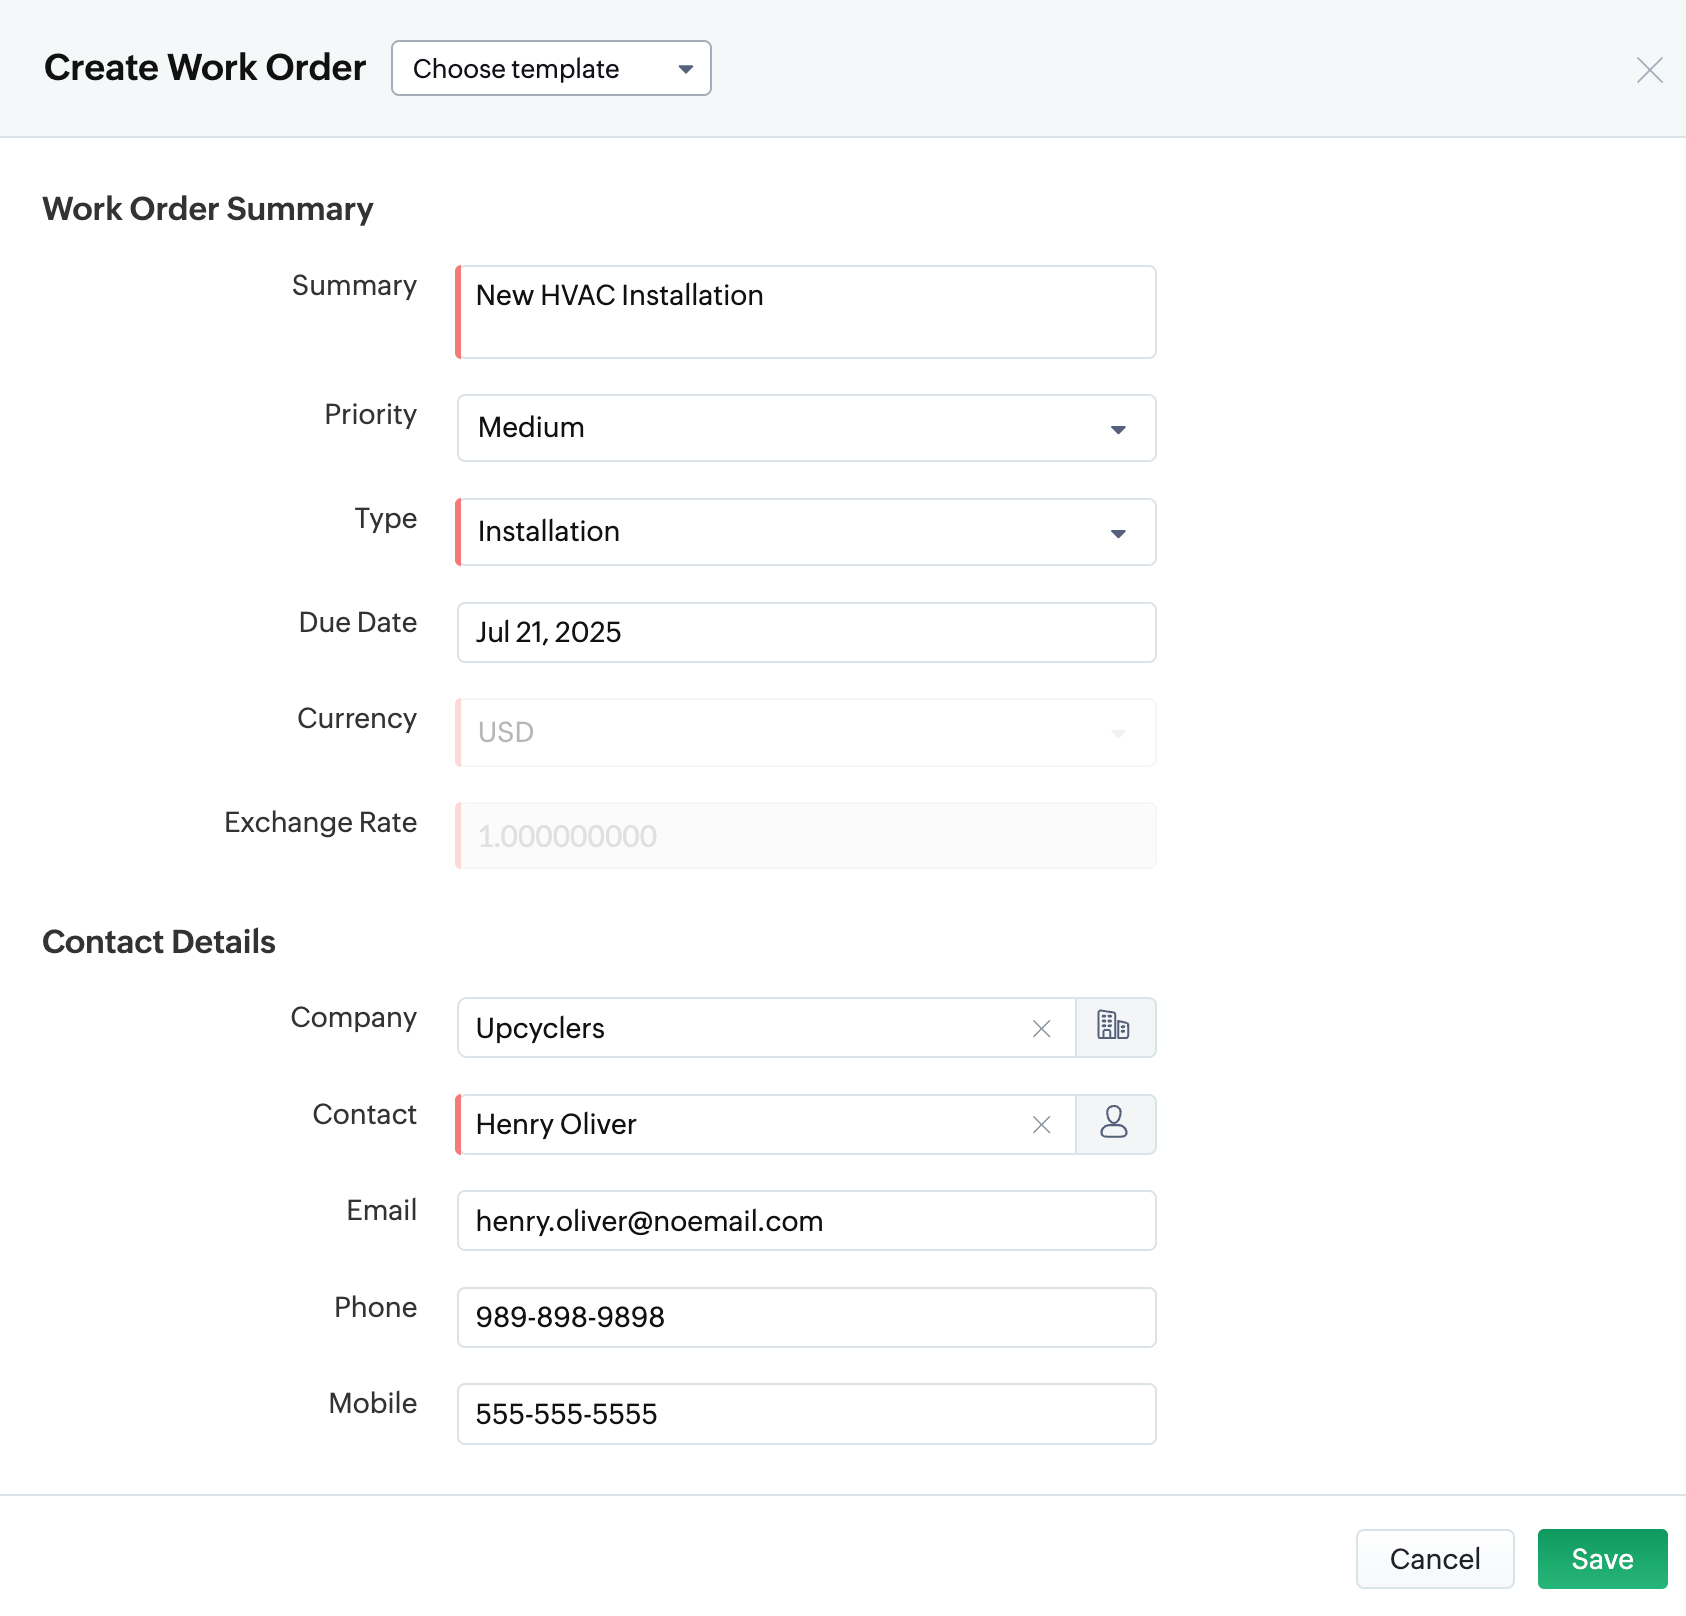Clear the Henry Oliver contact selection
This screenshot has width=1686, height=1616.
click(x=1041, y=1125)
